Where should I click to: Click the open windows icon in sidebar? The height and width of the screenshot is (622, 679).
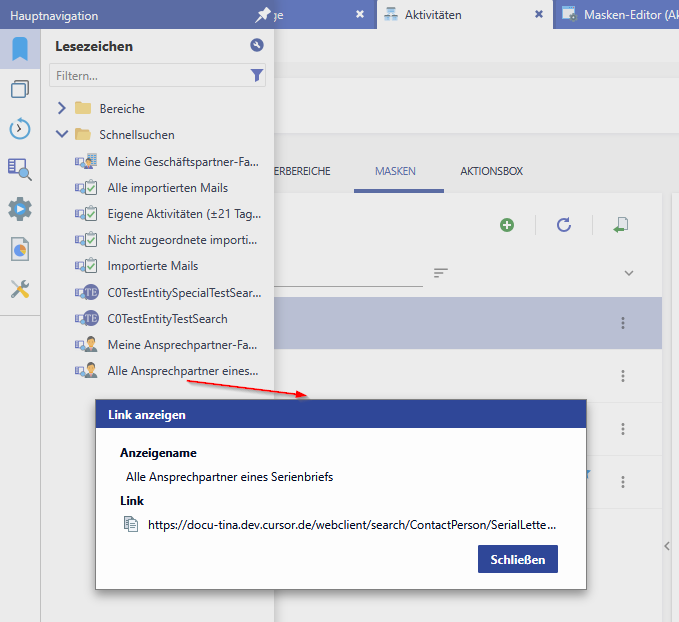(20, 89)
